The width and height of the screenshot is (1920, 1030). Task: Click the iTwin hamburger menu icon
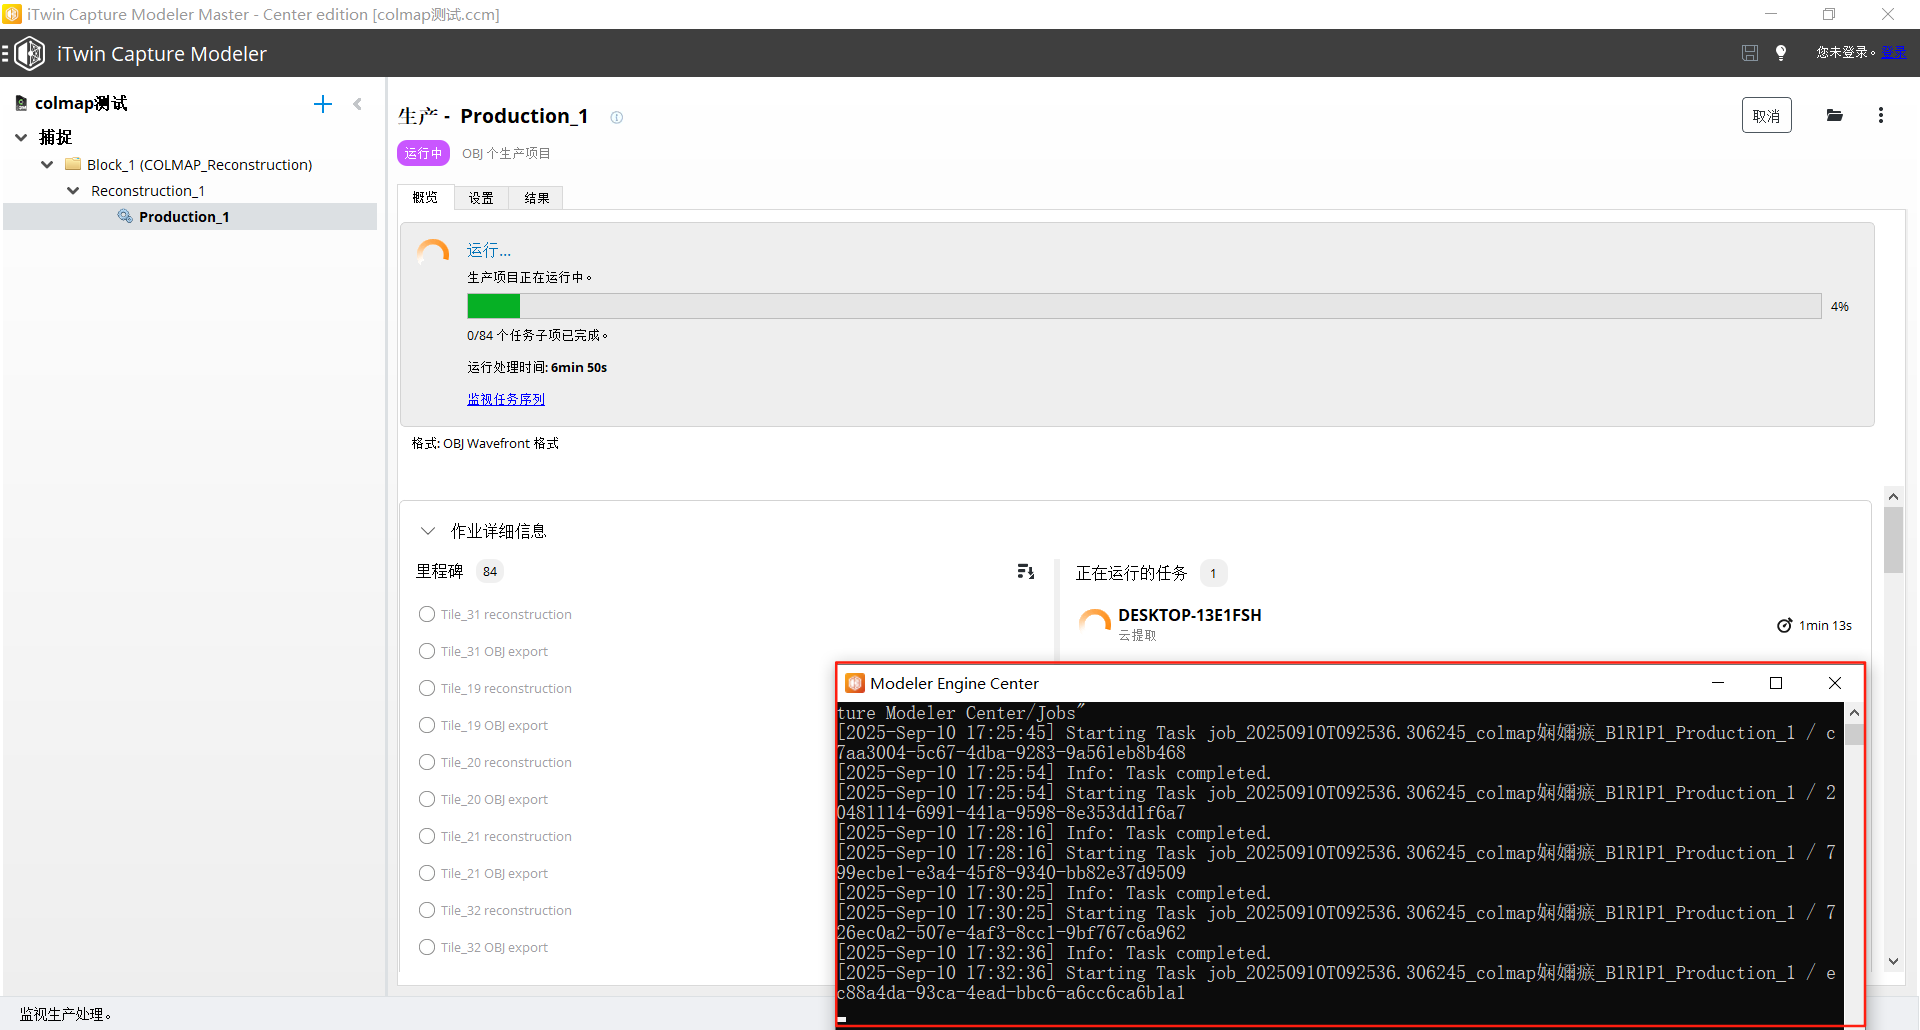pos(6,53)
